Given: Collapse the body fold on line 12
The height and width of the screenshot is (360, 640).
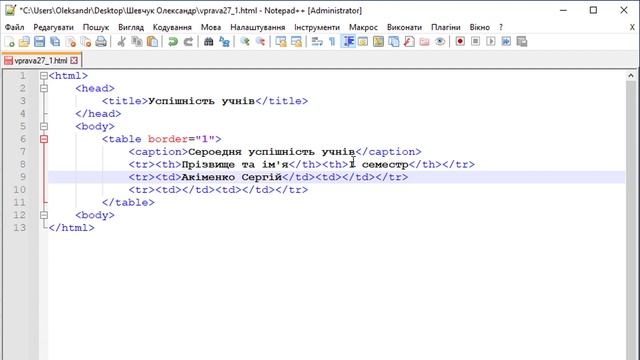Looking at the screenshot, I should click(x=44, y=215).
